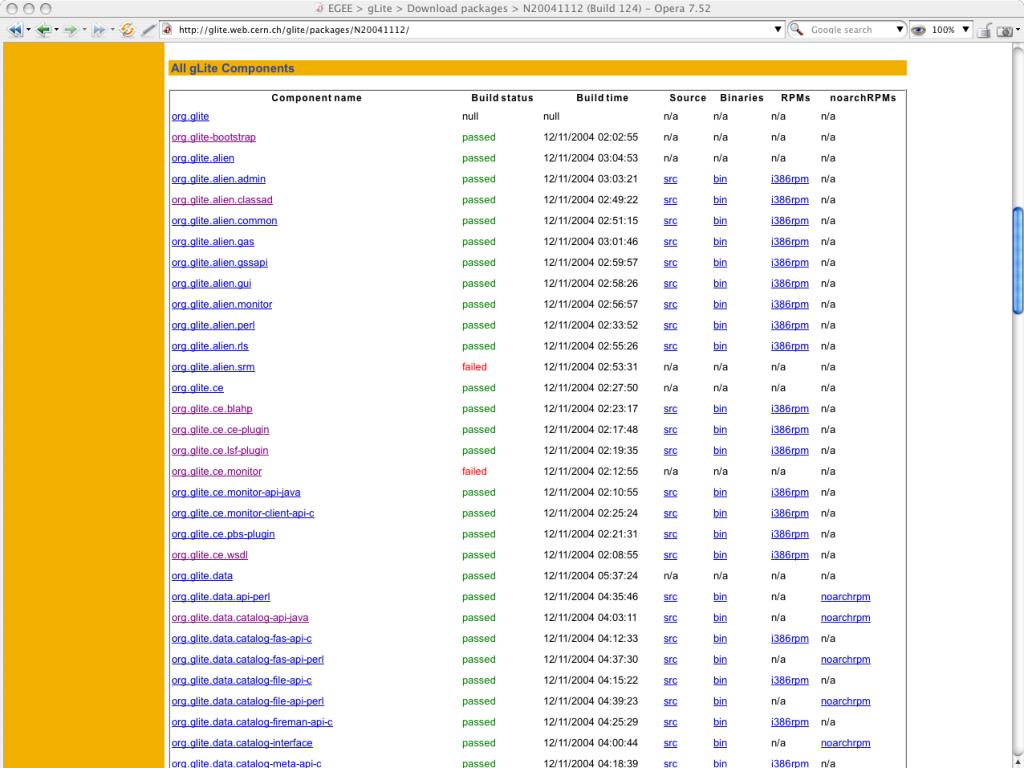Expand the Google search engine dropdown
The height and width of the screenshot is (768, 1024).
[x=899, y=29]
